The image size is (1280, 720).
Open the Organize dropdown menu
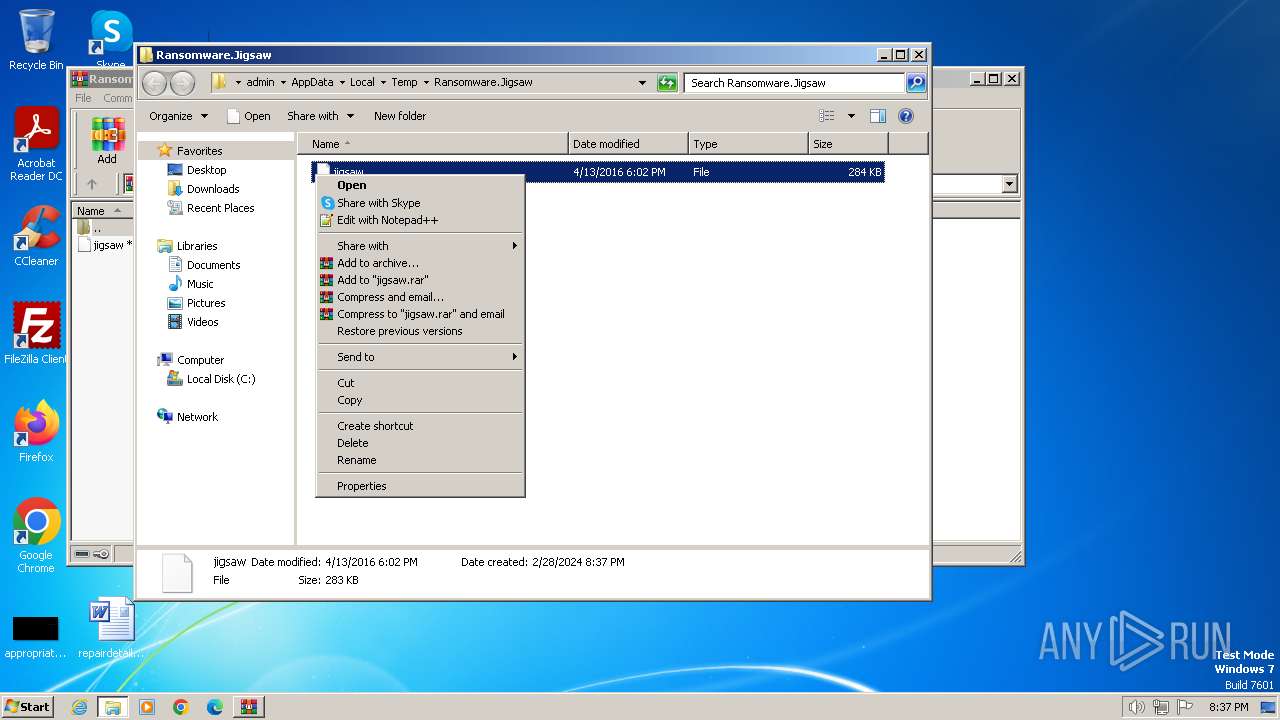[178, 116]
